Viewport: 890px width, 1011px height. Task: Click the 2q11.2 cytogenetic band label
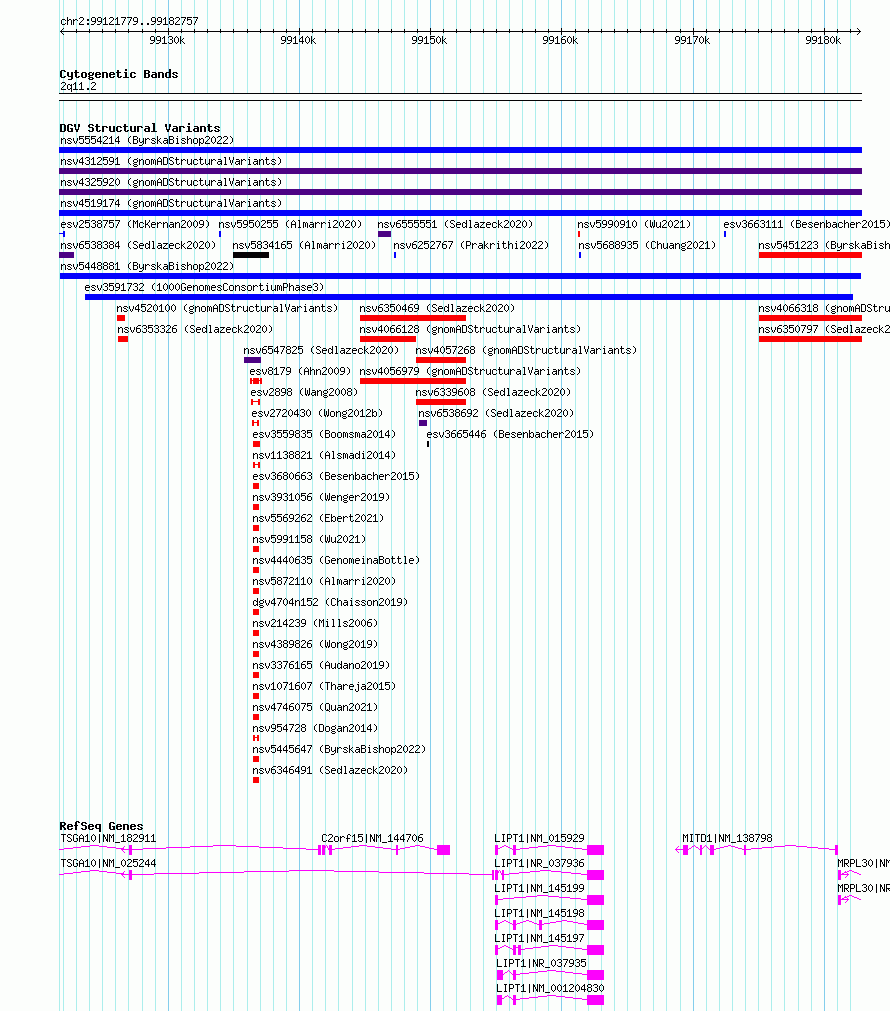(78, 86)
